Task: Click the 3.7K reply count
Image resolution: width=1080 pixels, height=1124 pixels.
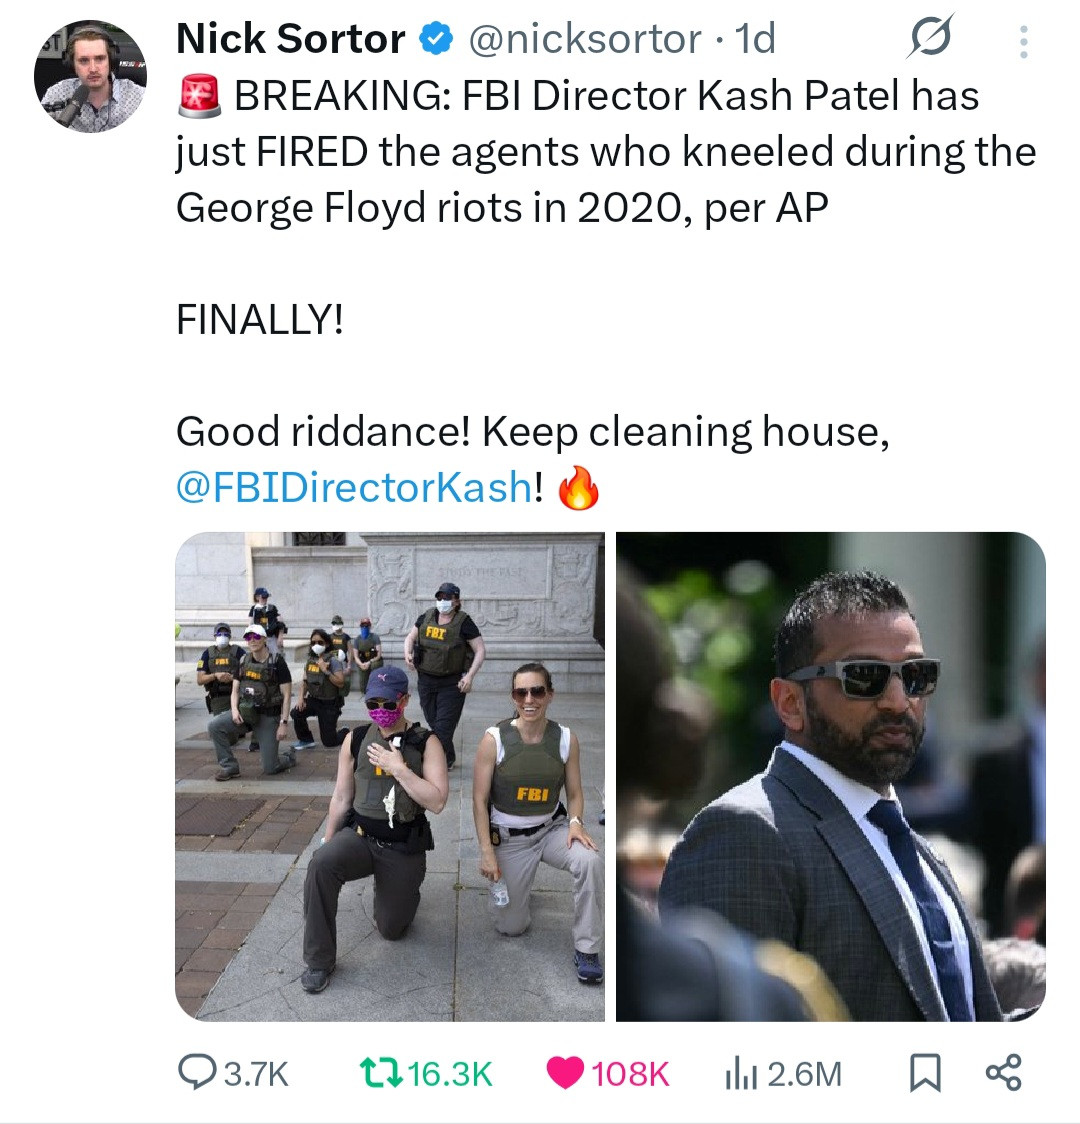Action: (256, 1074)
